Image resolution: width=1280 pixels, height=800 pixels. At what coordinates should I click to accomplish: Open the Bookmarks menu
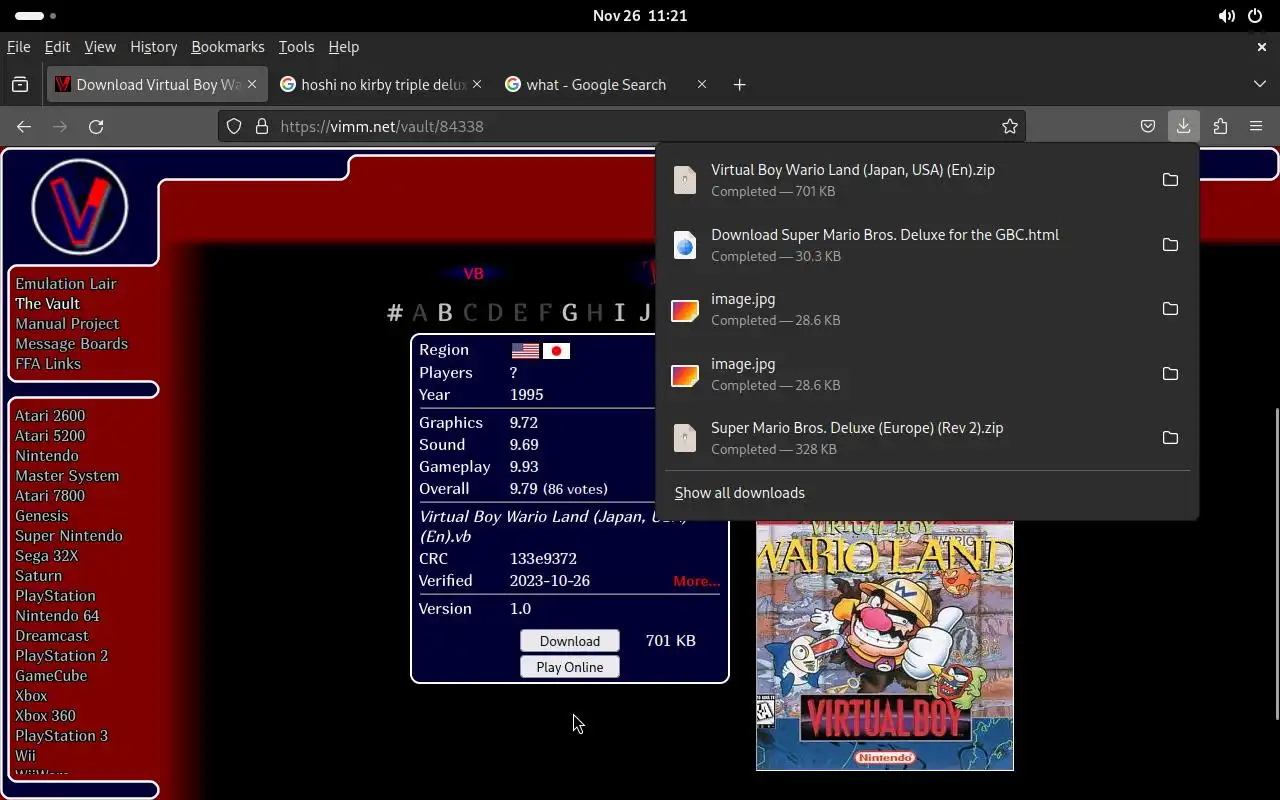228,47
